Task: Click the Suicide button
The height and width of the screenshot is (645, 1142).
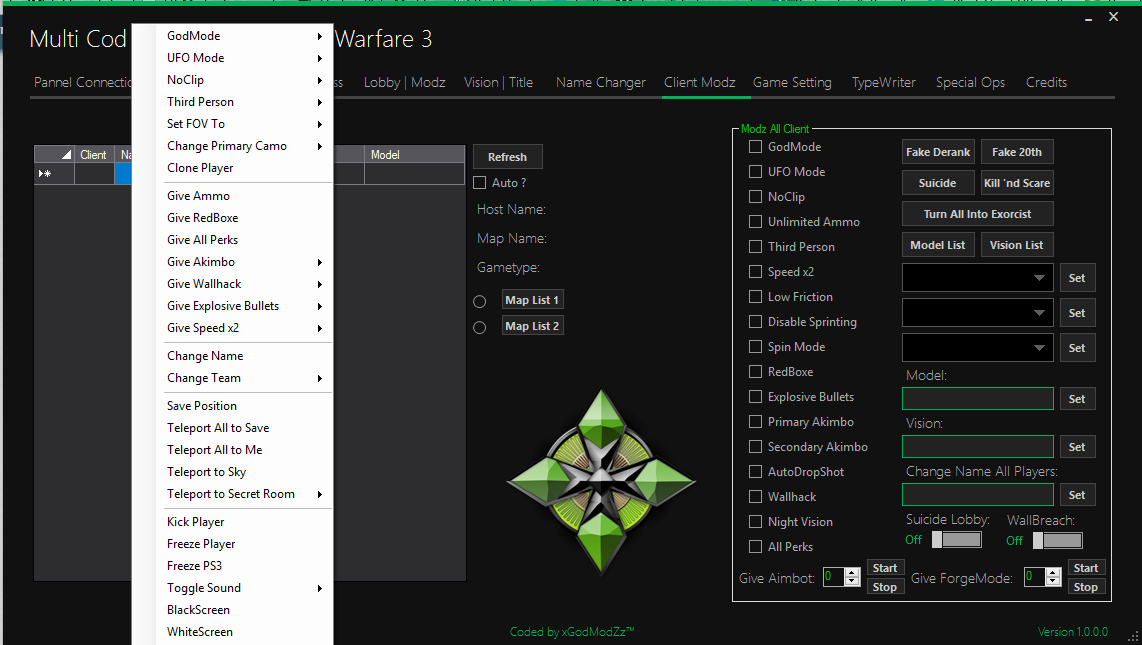Action: 938,183
